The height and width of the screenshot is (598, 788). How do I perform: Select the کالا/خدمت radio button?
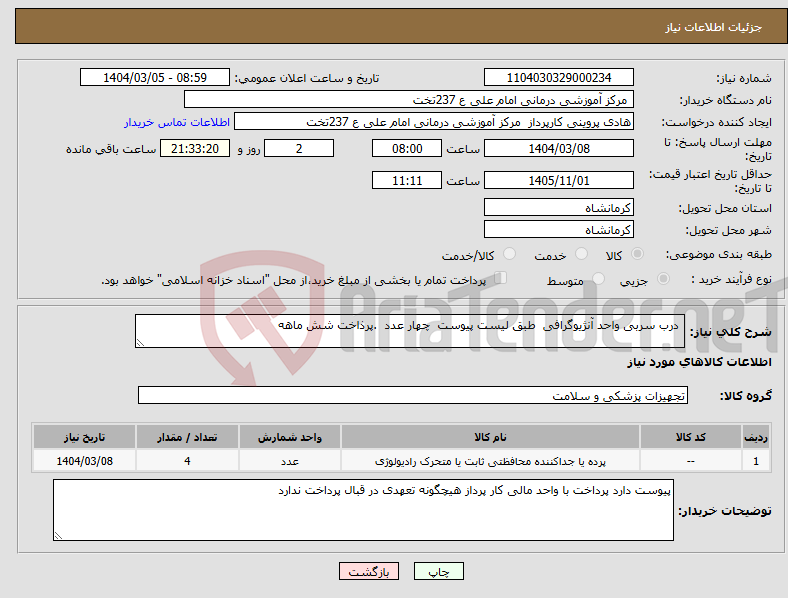510,254
